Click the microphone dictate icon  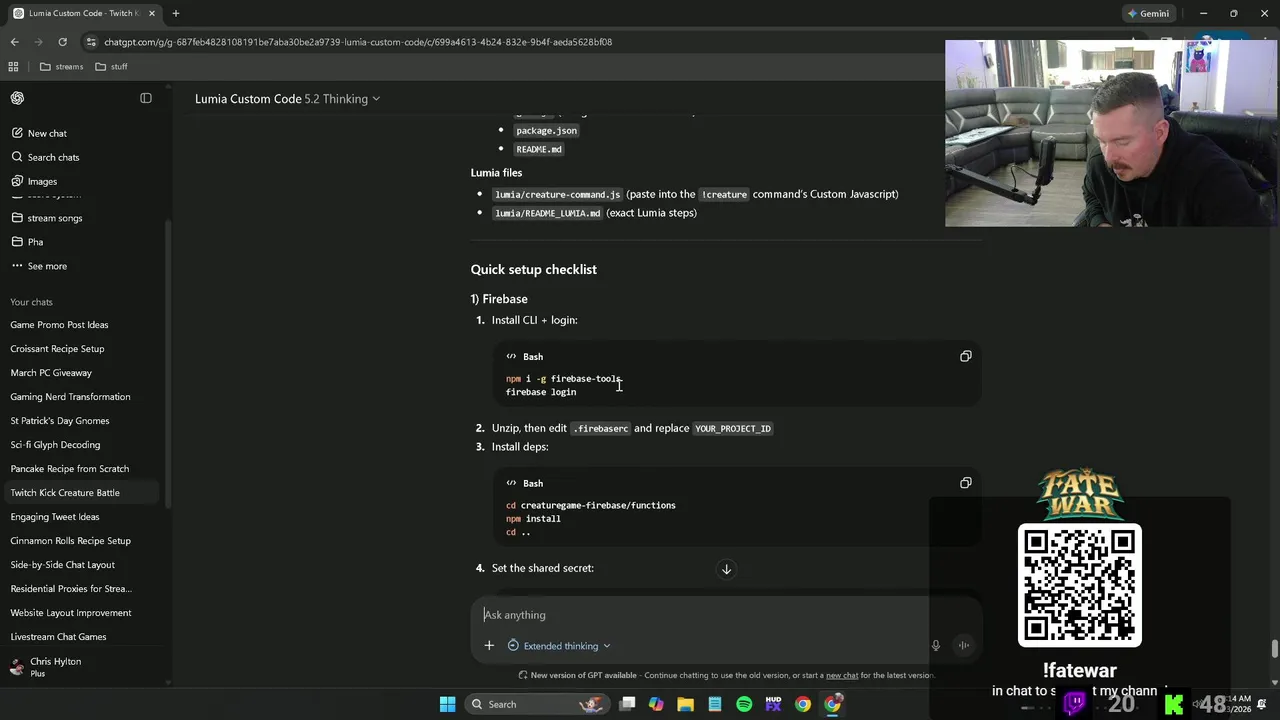point(936,646)
